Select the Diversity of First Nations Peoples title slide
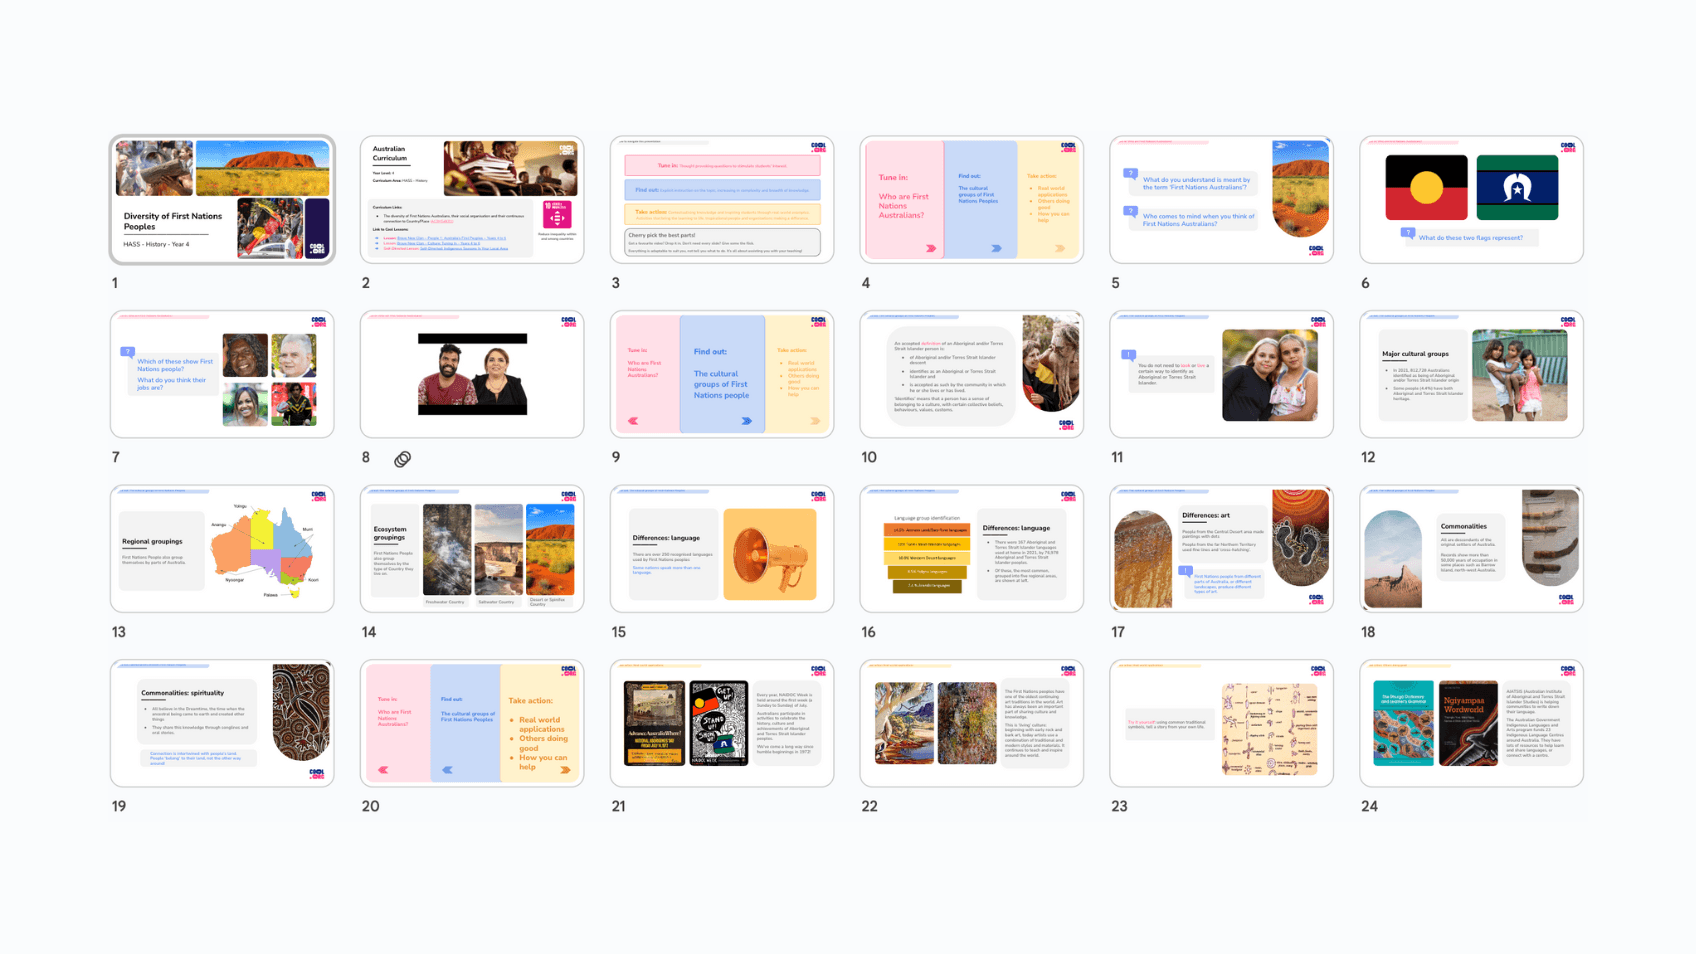 pos(222,200)
